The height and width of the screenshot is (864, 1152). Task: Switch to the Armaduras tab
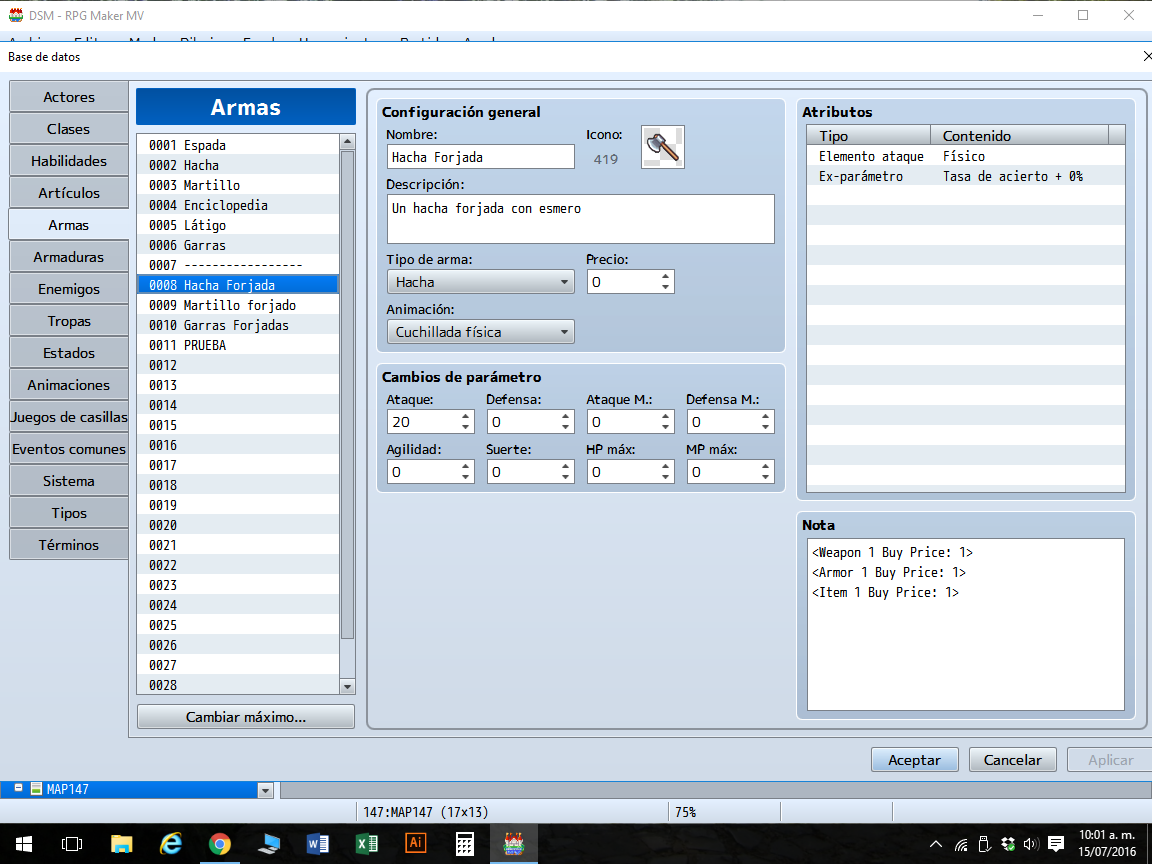pyautogui.click(x=68, y=257)
